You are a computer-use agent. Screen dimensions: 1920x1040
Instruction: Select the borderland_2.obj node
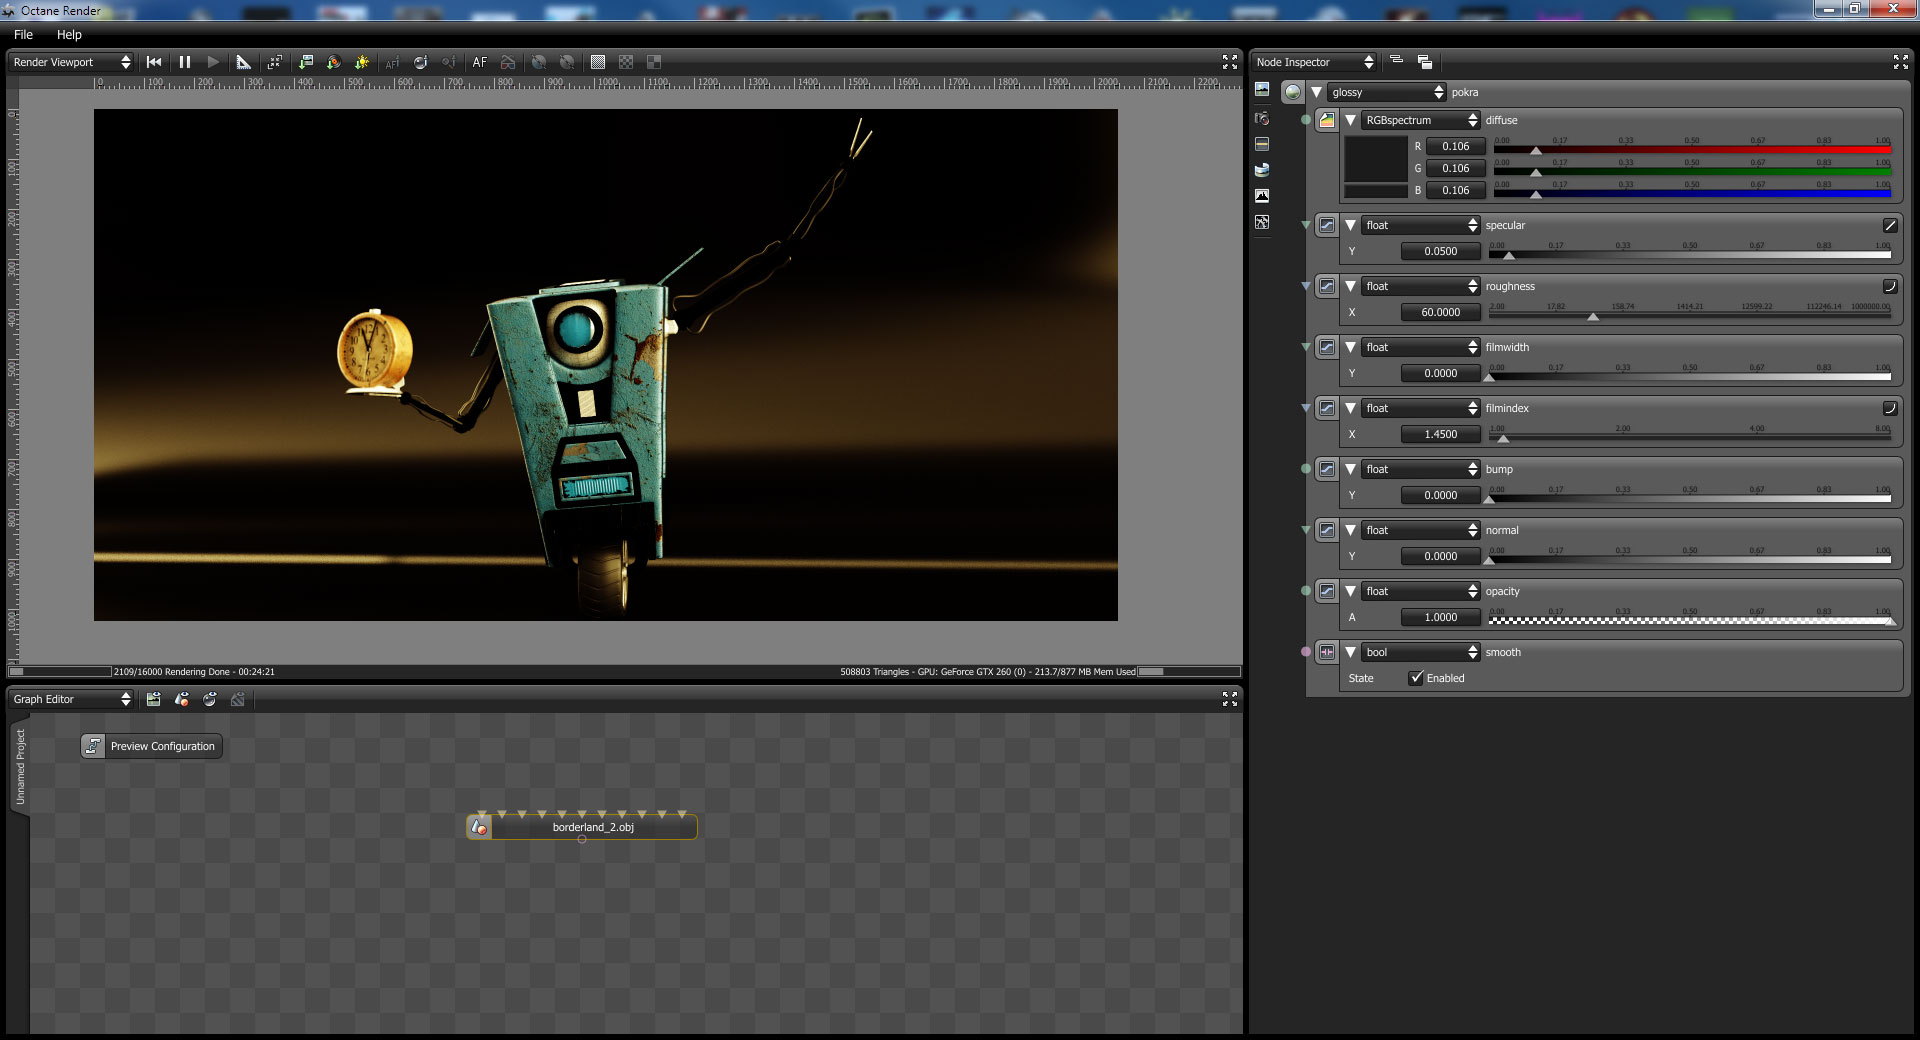point(582,827)
